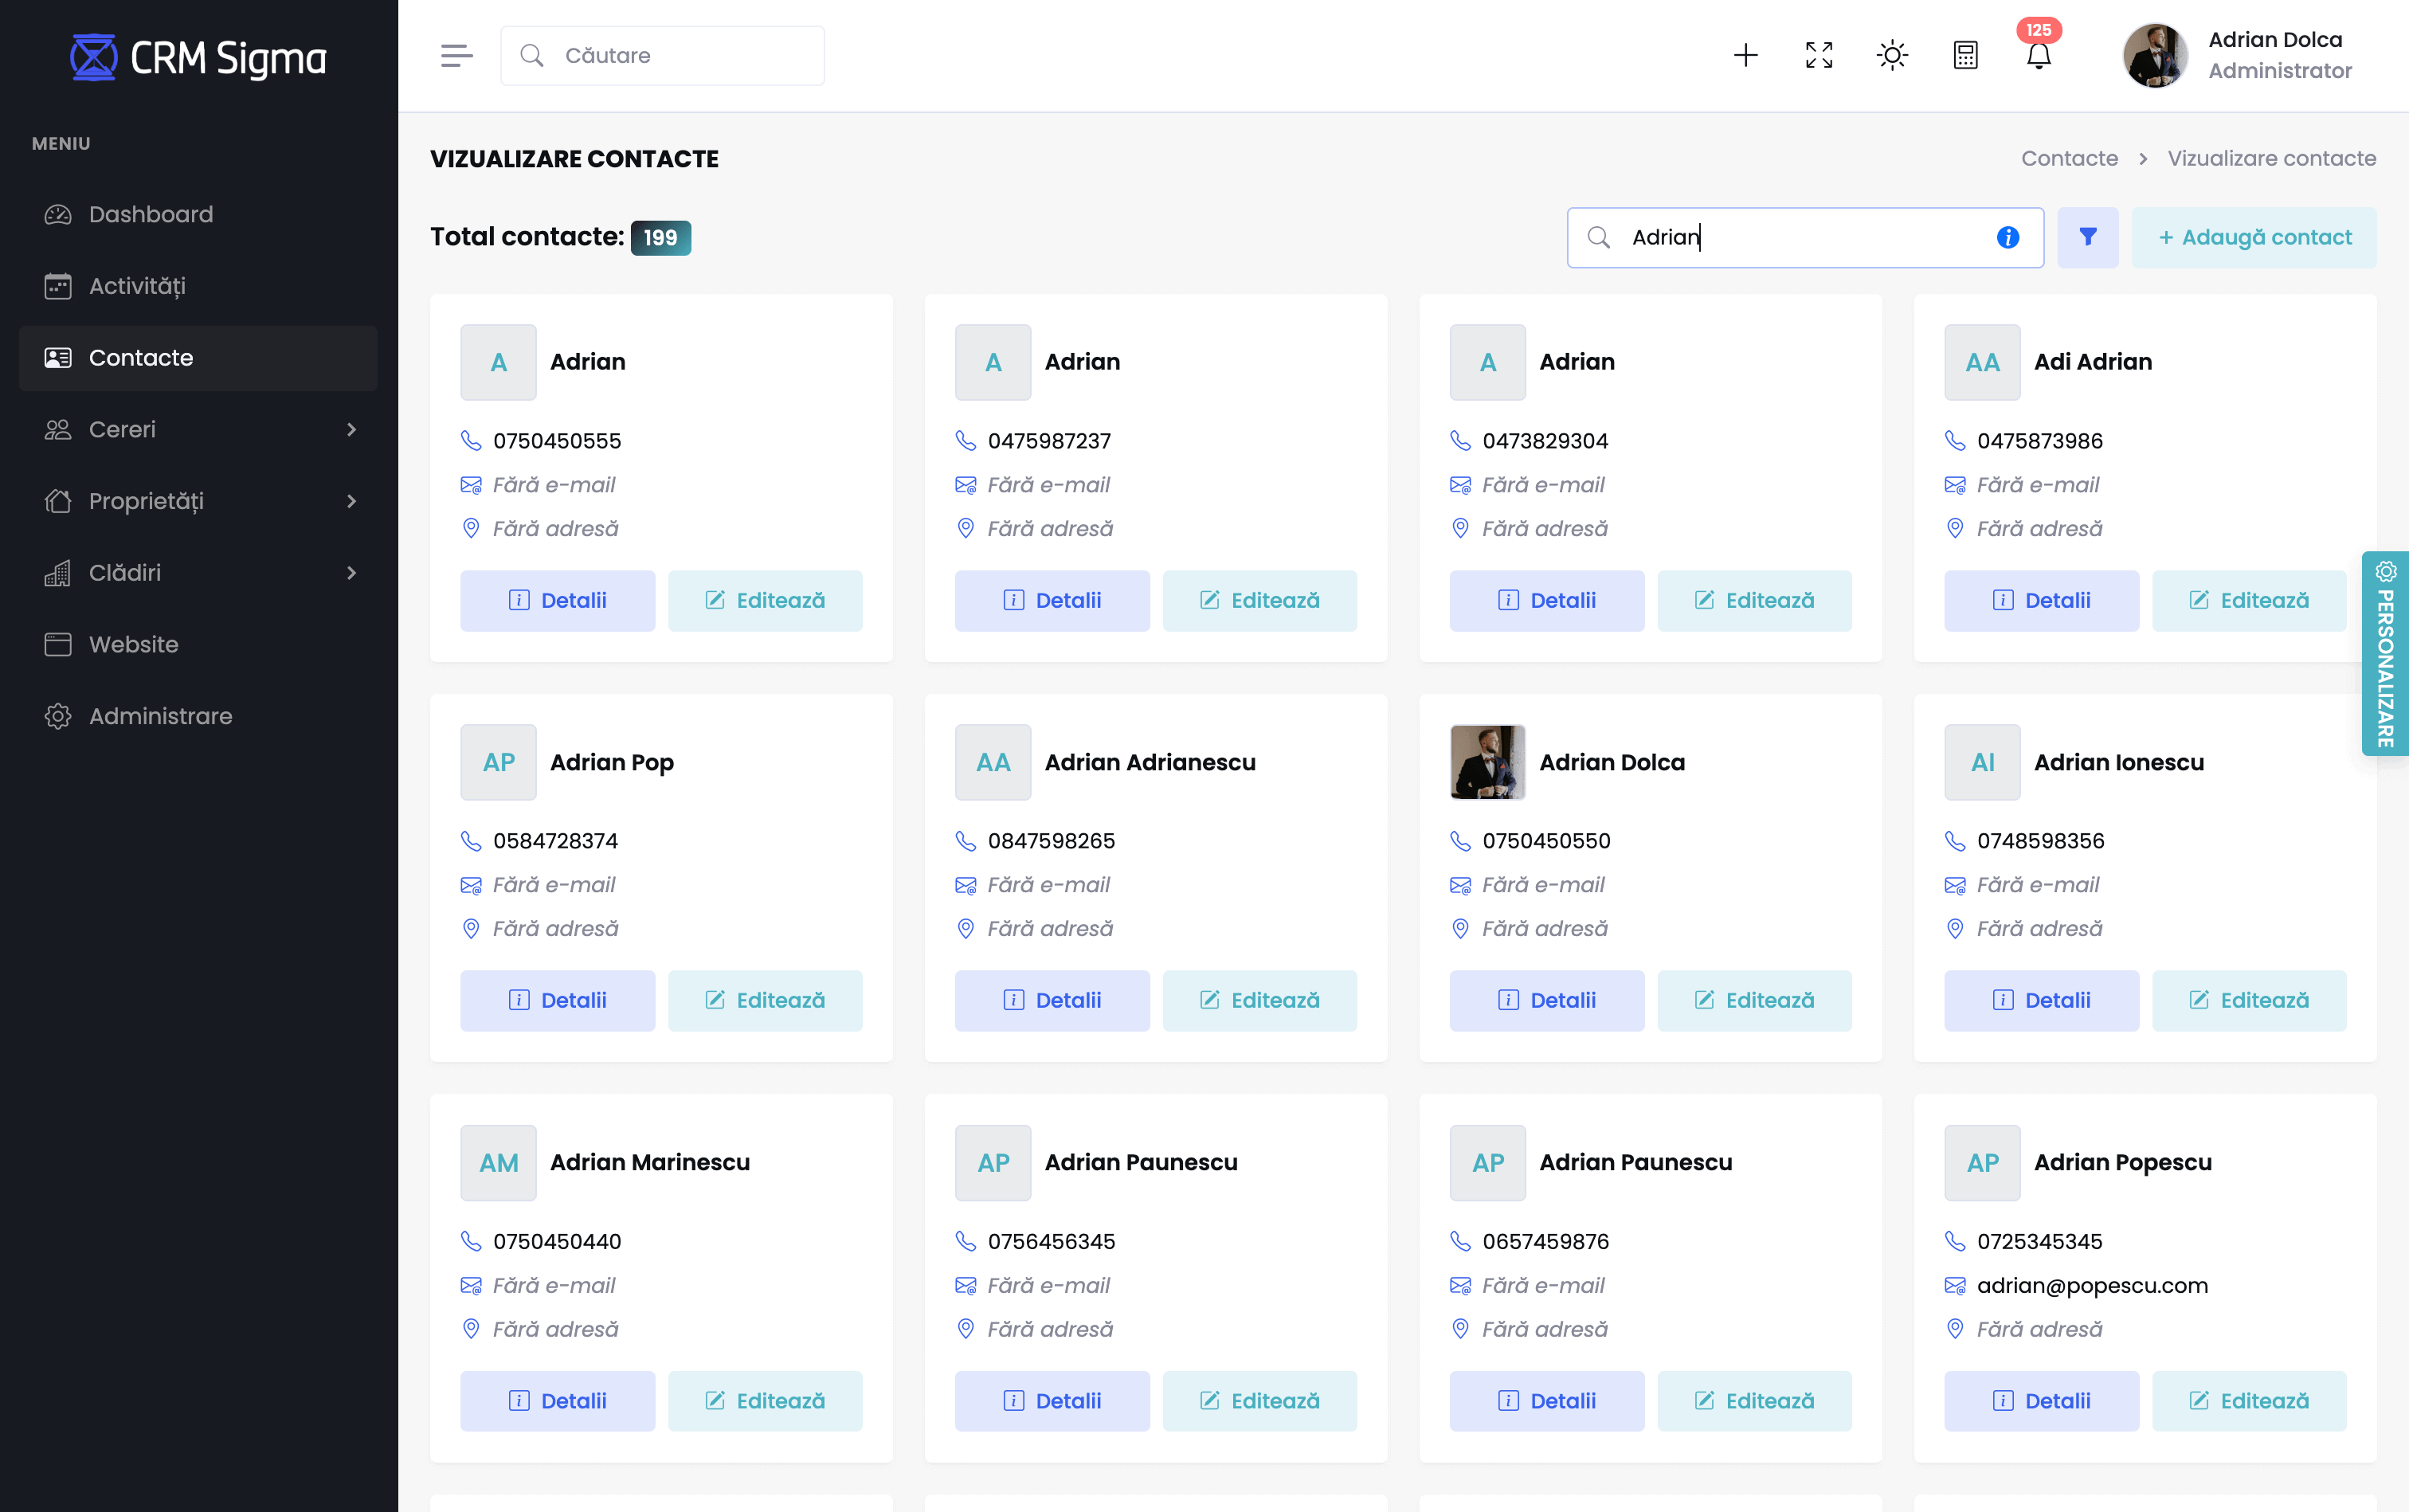Click the hamburger menu toggle icon
2409x1512 pixels.
tap(456, 56)
